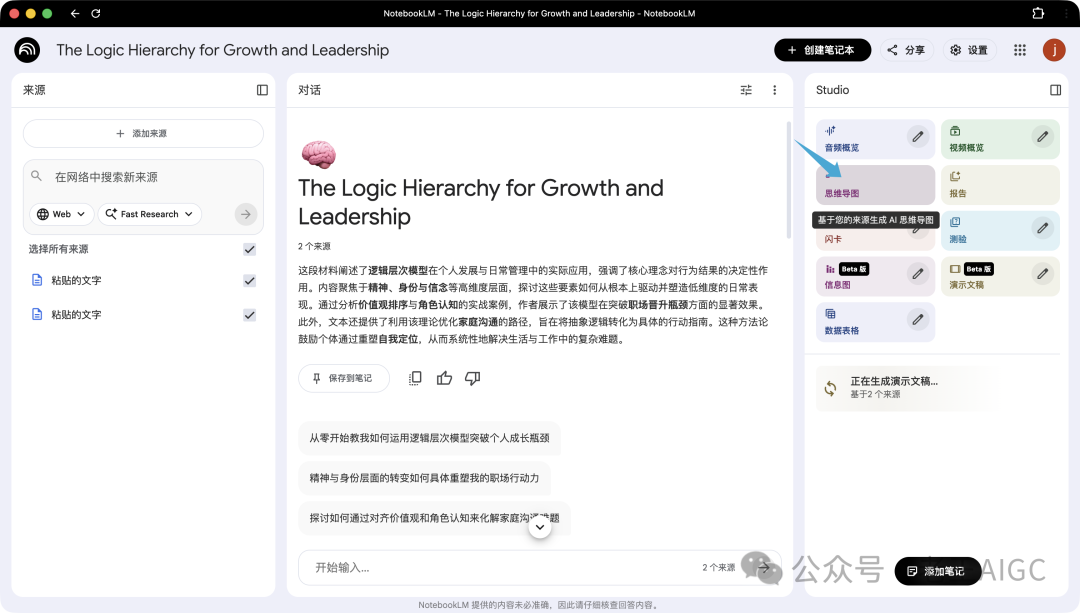Open the Google apps grid icon
This screenshot has height=613, width=1080.
tap(1020, 50)
